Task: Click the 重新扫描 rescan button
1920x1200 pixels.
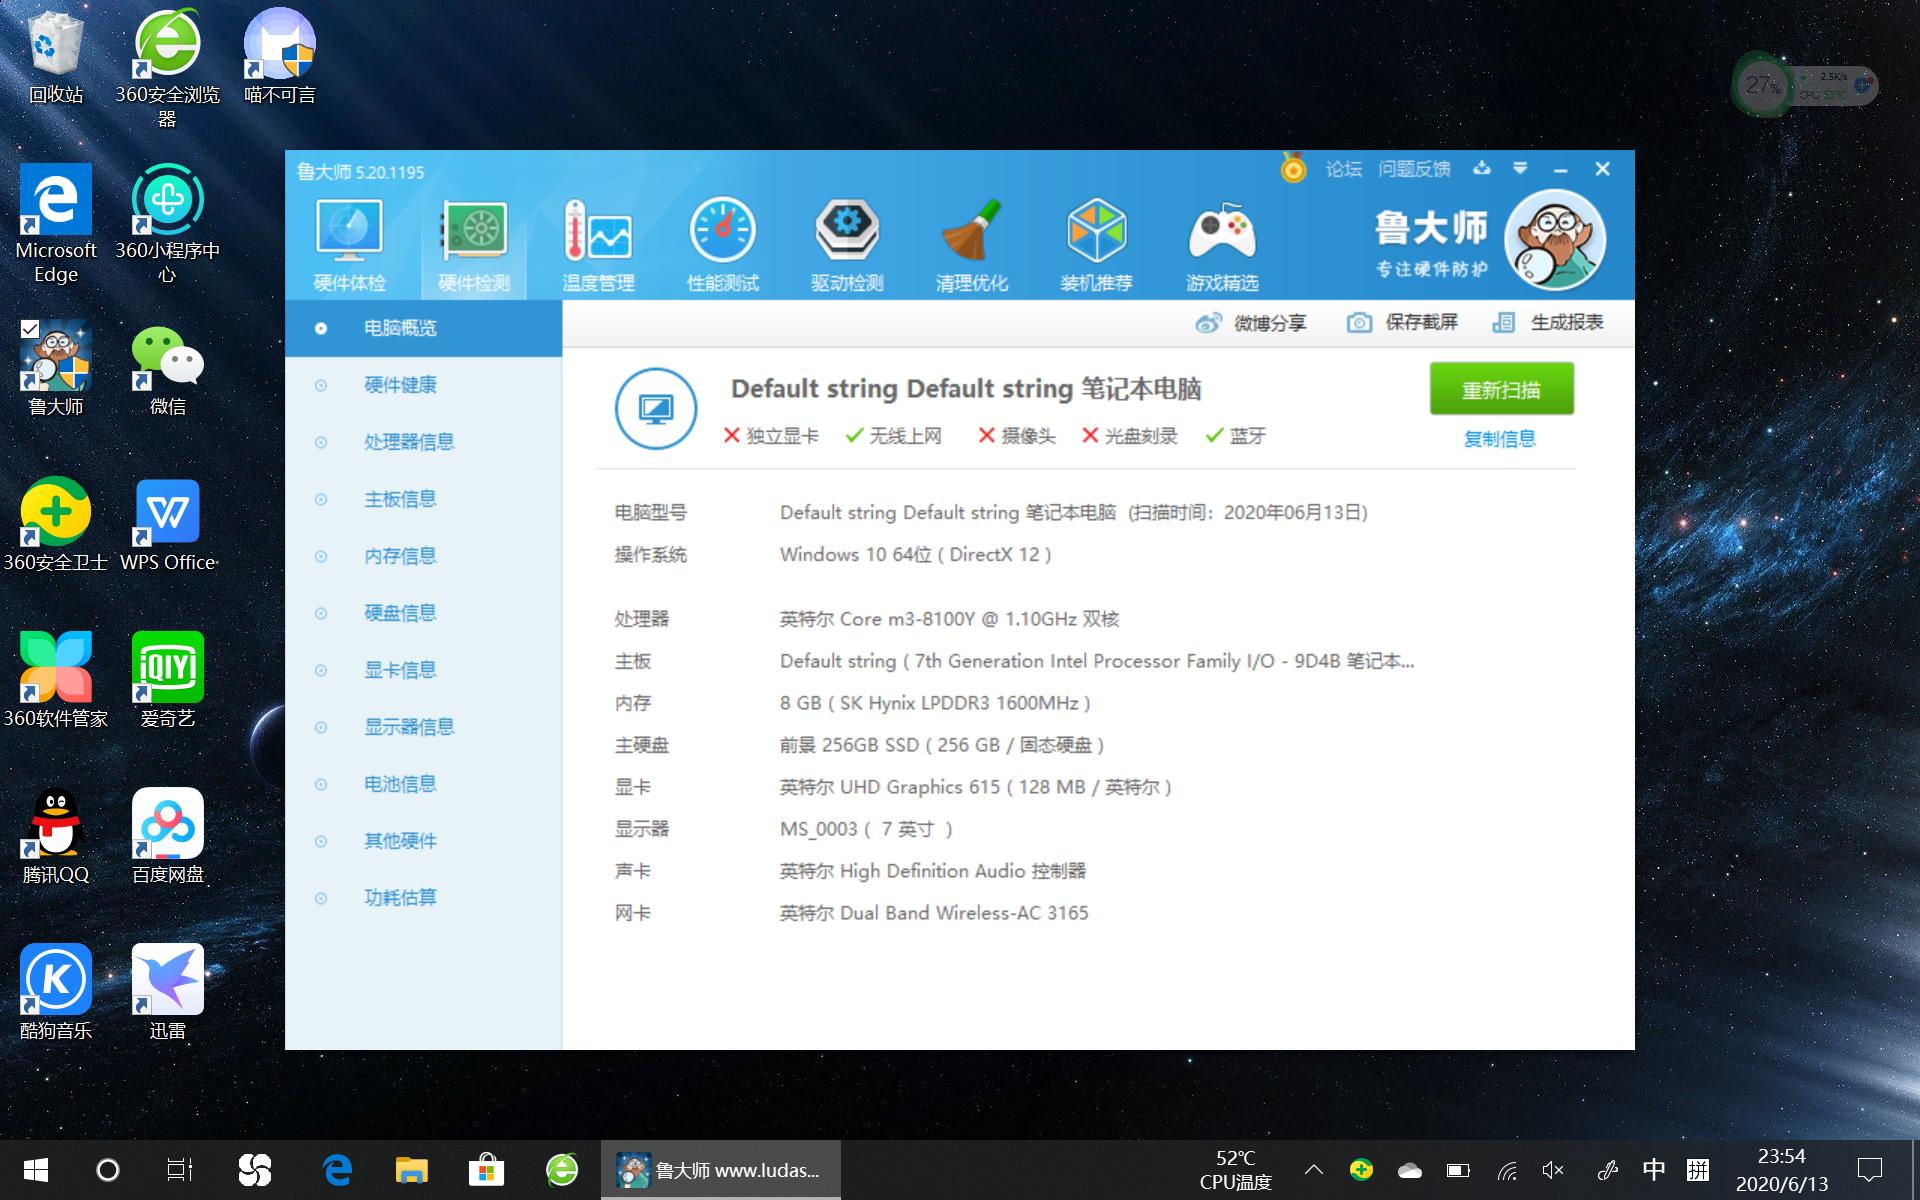Action: (1501, 389)
